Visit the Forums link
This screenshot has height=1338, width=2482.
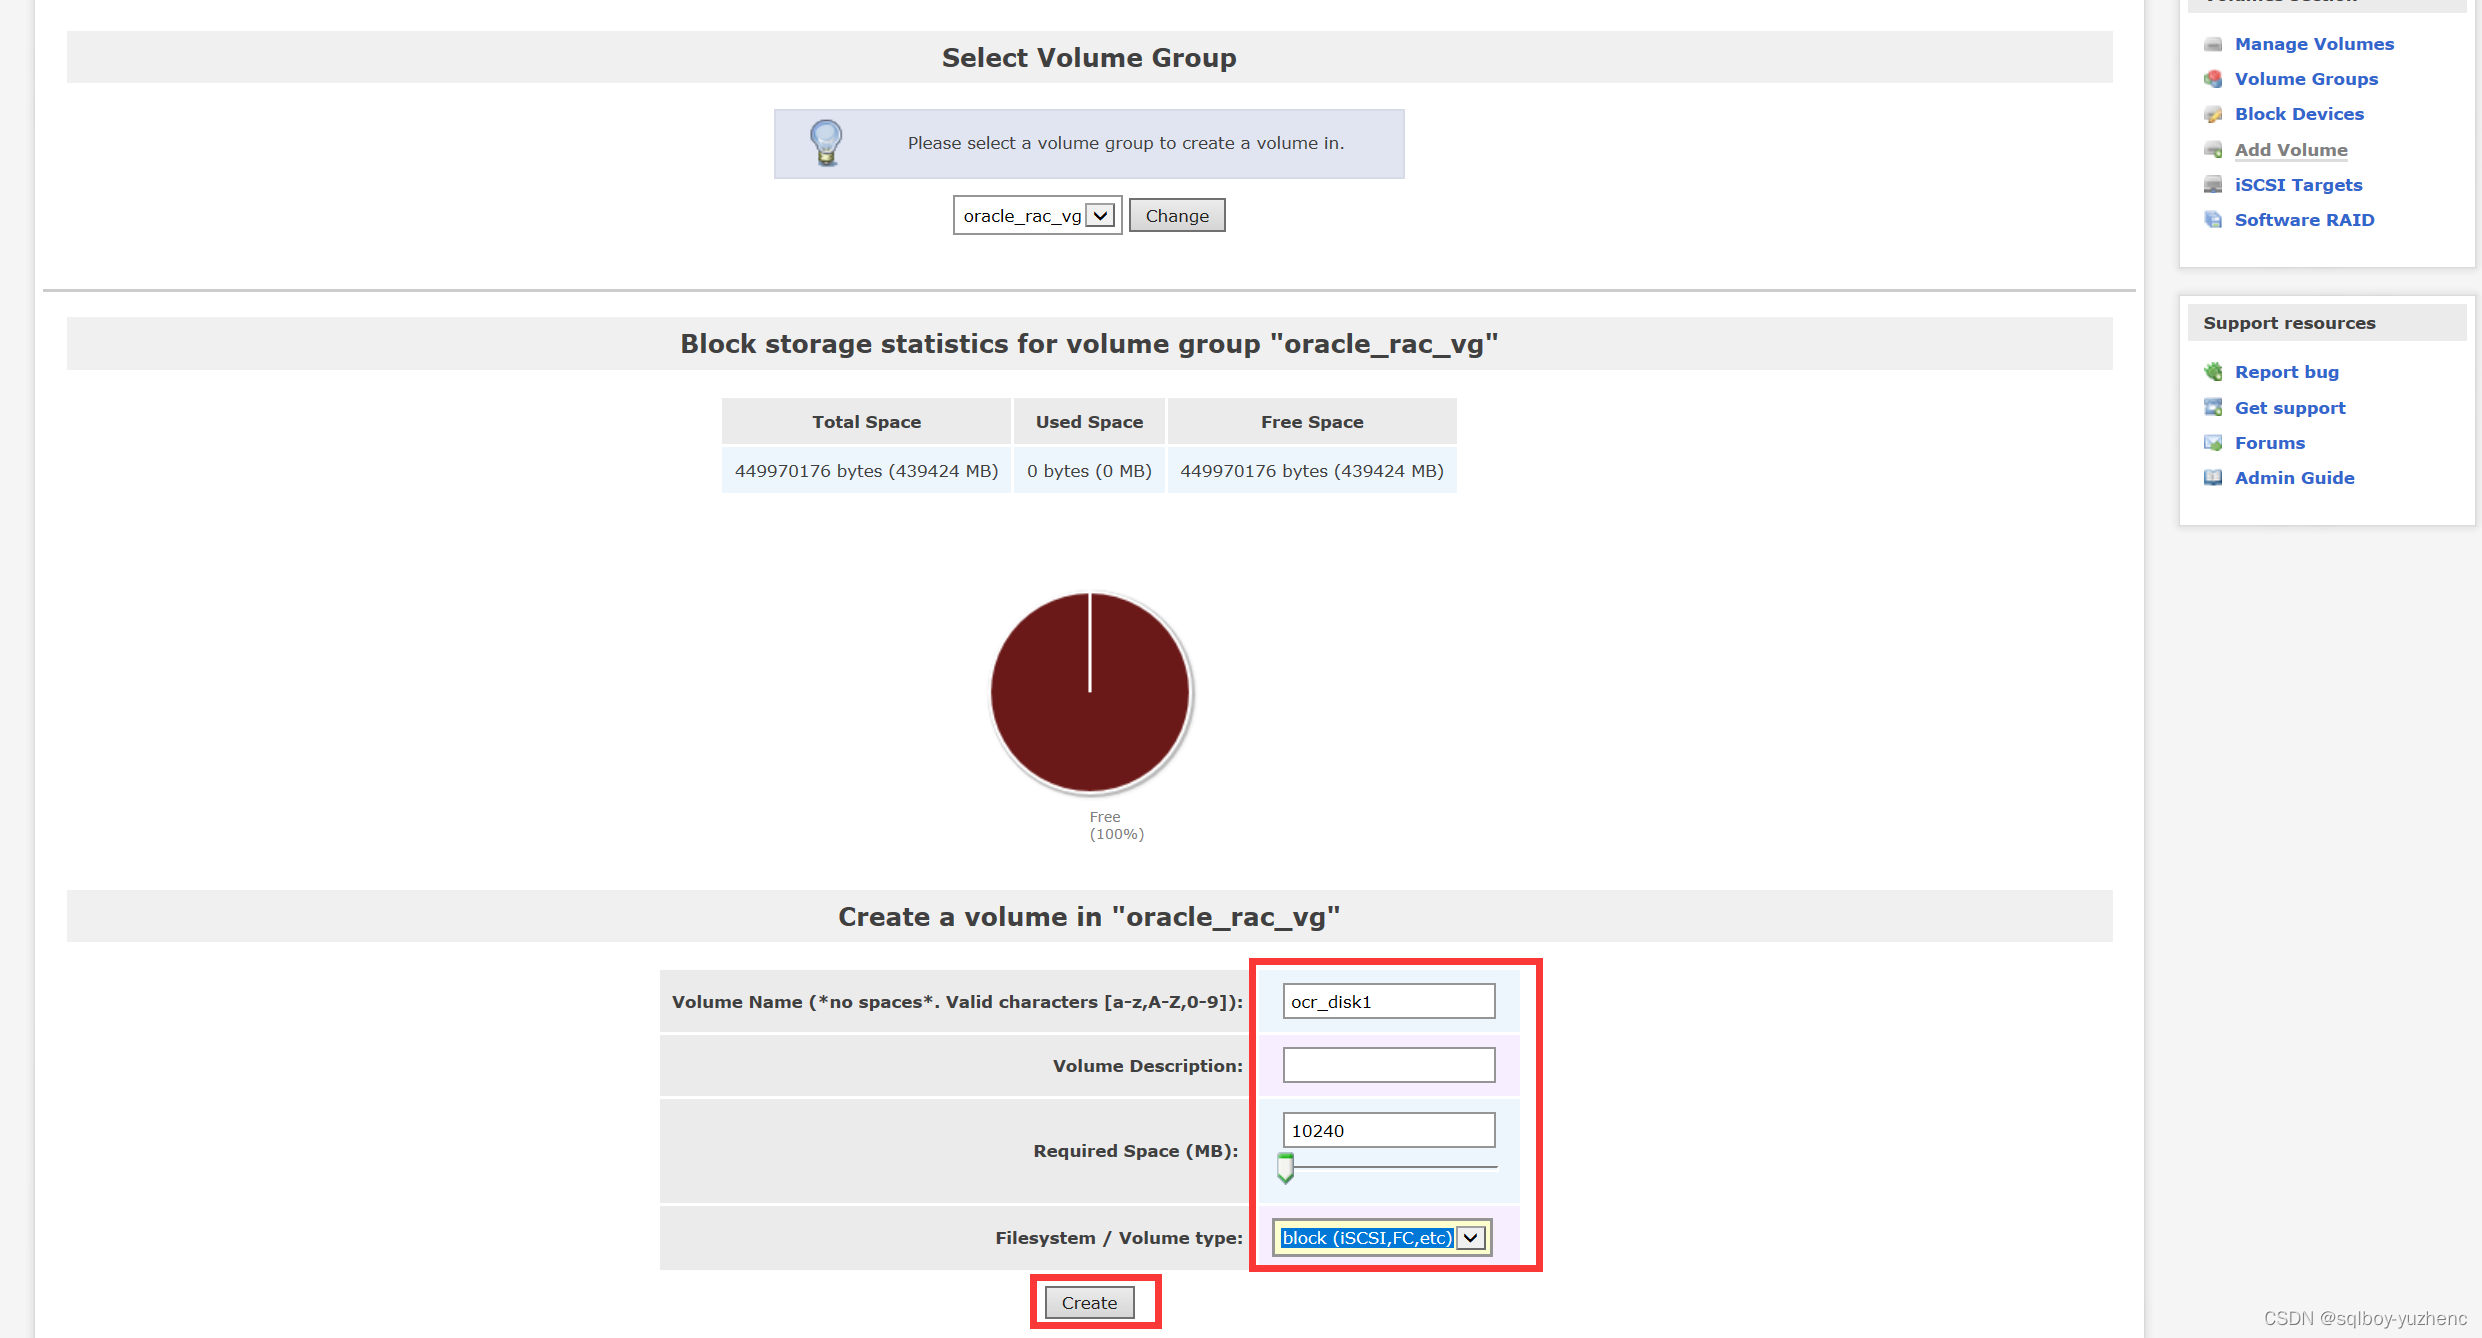[2269, 443]
